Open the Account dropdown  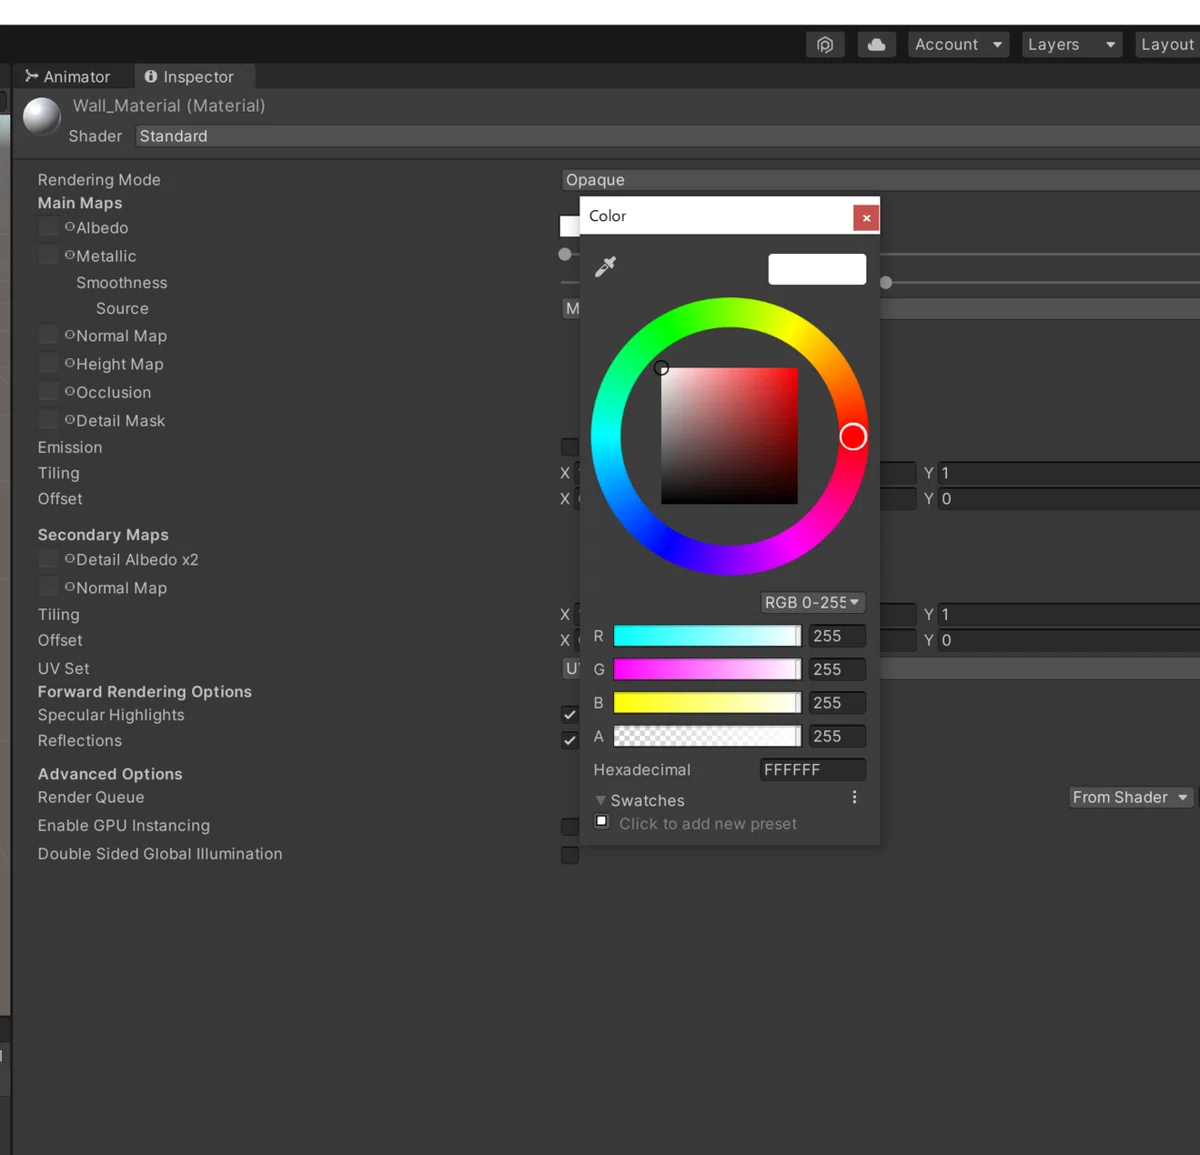[x=958, y=45]
